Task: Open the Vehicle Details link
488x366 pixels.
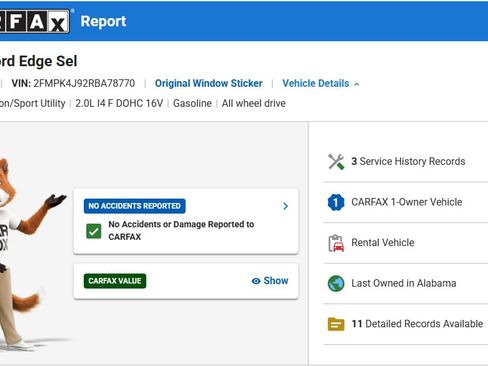Action: [316, 83]
